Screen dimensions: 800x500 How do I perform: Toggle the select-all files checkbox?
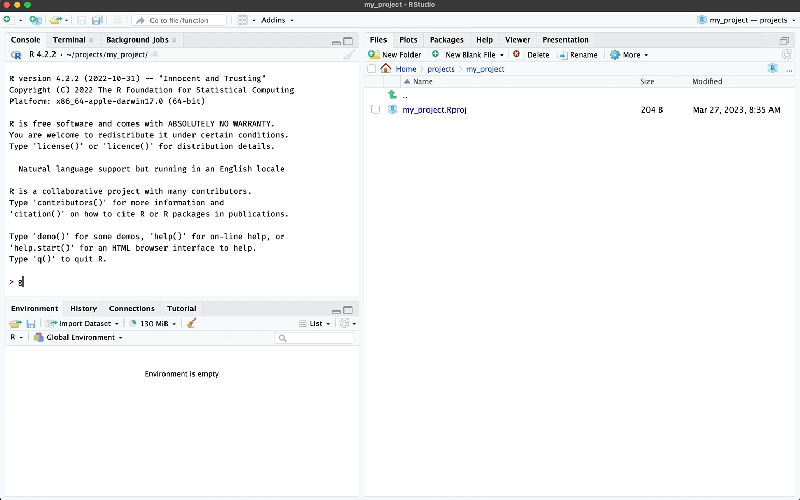tap(371, 69)
